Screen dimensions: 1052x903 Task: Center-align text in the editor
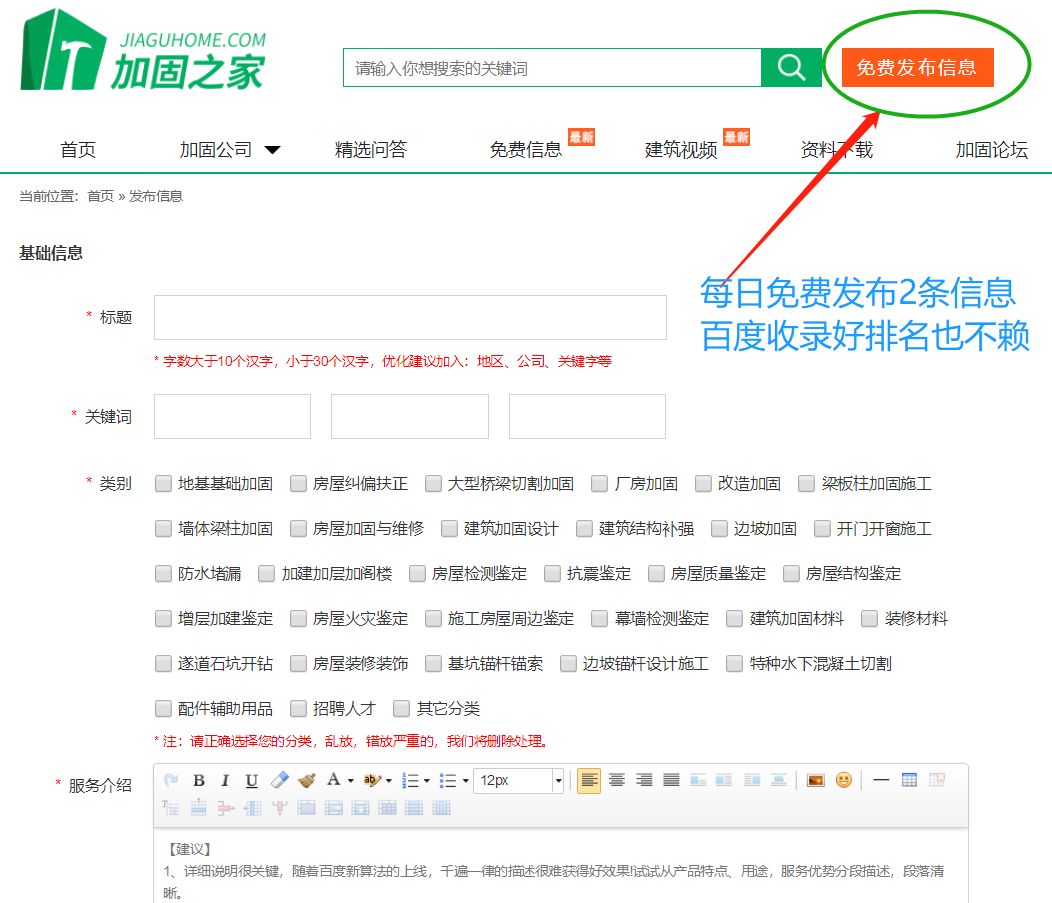tap(617, 781)
